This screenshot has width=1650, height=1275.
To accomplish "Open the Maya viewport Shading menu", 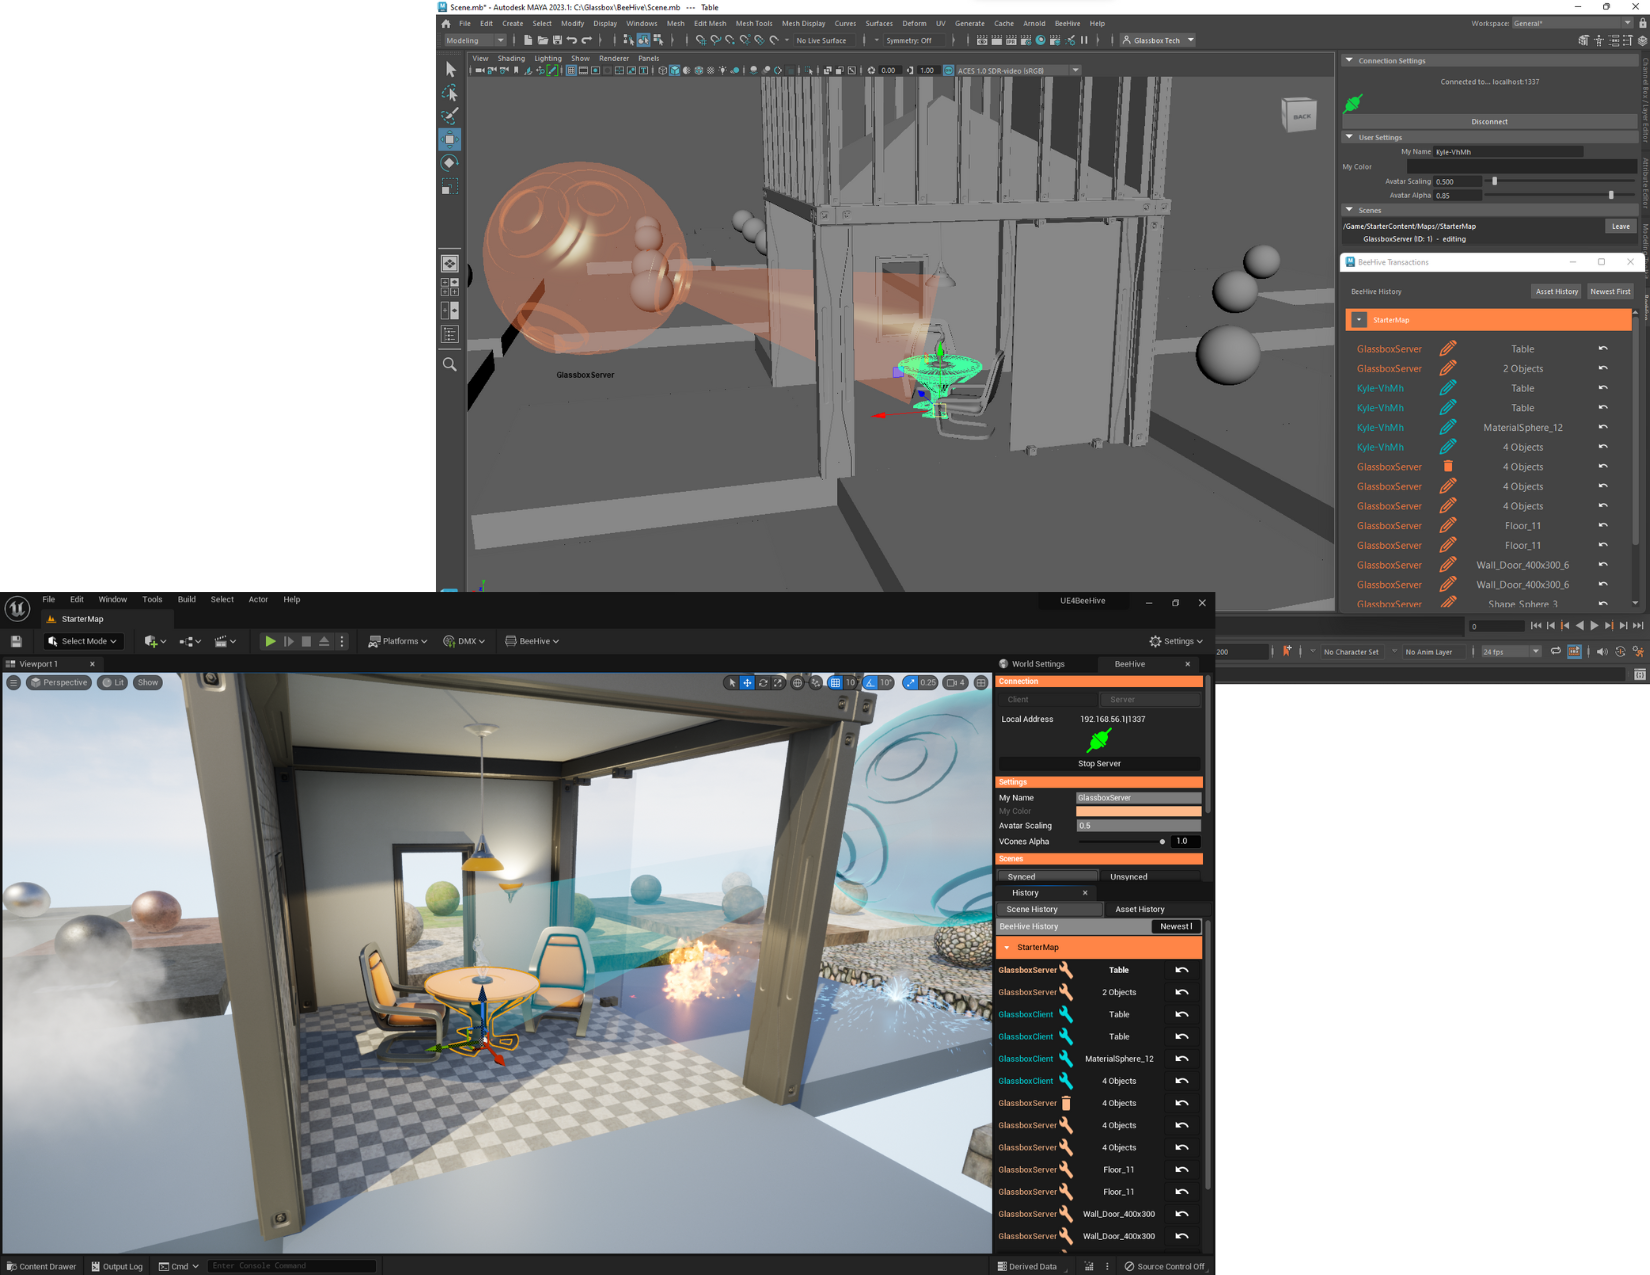I will [x=511, y=58].
